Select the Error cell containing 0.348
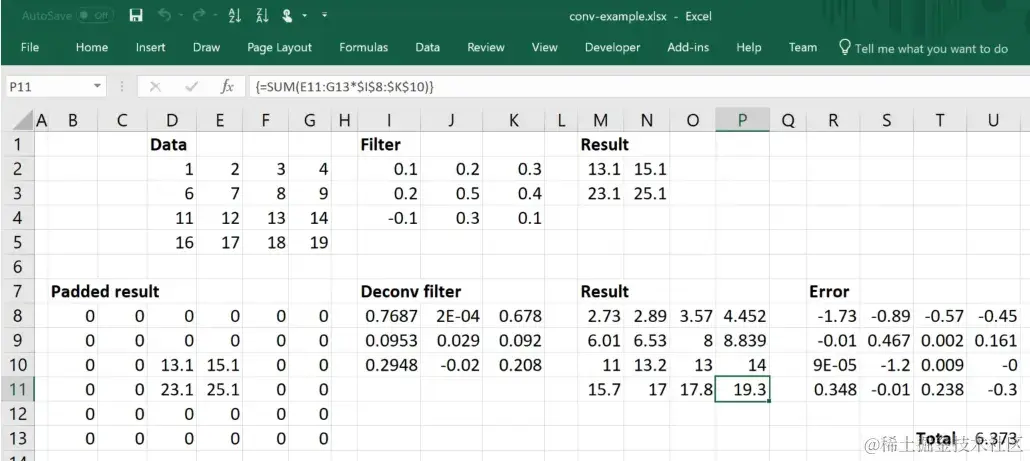Screen dimensions: 1030x461 point(833,389)
